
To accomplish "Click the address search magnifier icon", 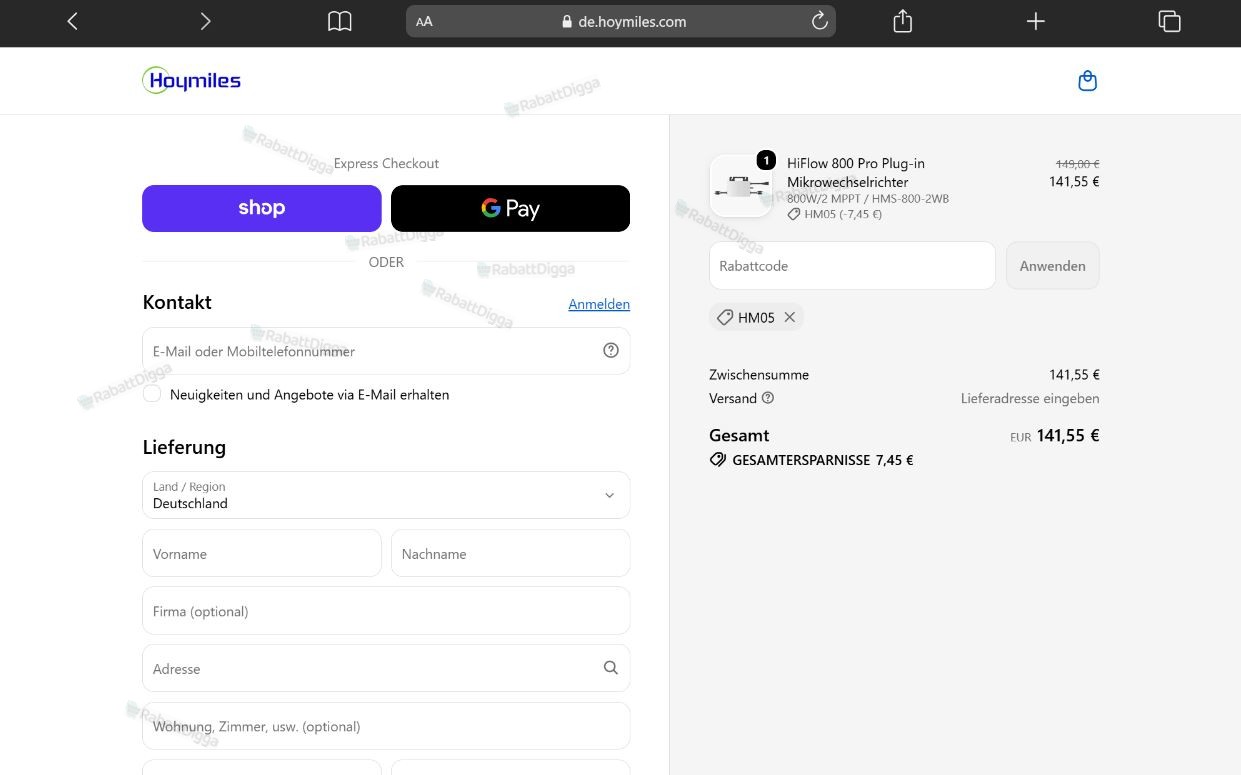I will click(611, 668).
